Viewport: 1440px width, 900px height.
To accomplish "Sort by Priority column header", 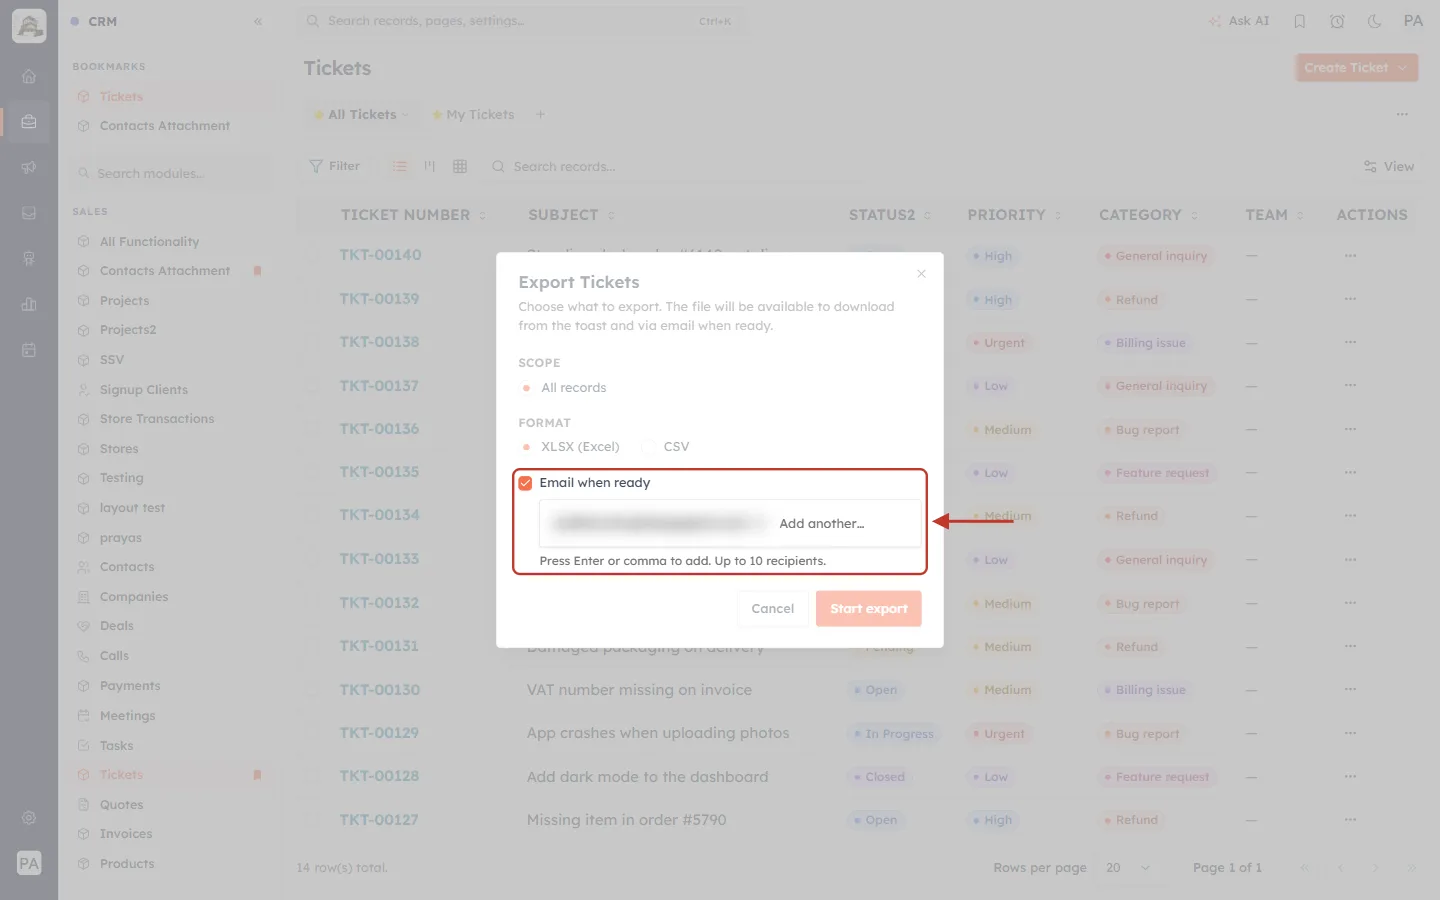I will pos(1014,215).
